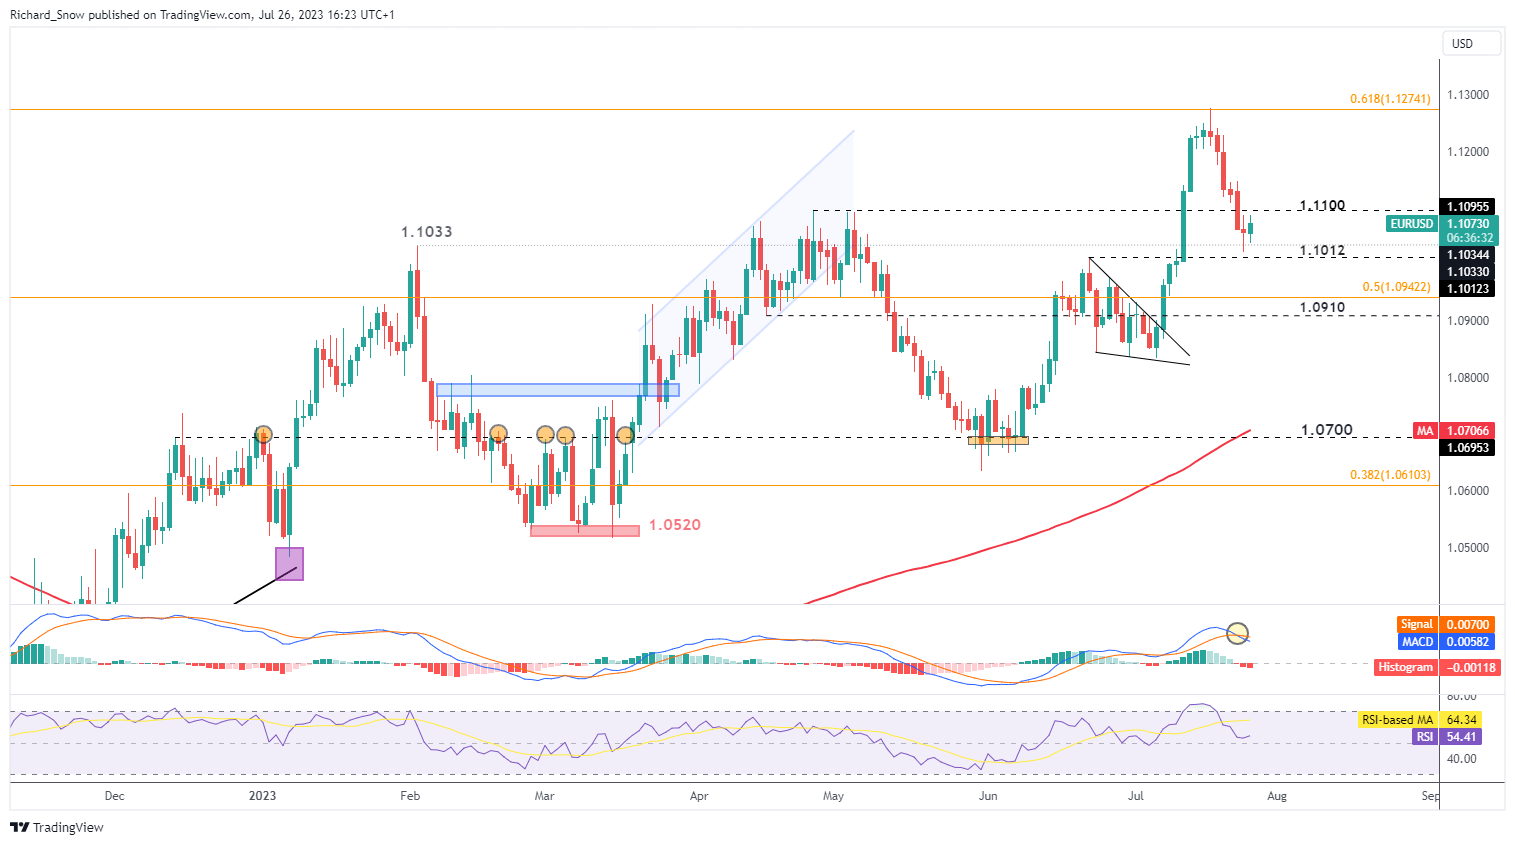Click the countdown timer 06:36:32
This screenshot has width=1515, height=845.
coord(1470,238)
